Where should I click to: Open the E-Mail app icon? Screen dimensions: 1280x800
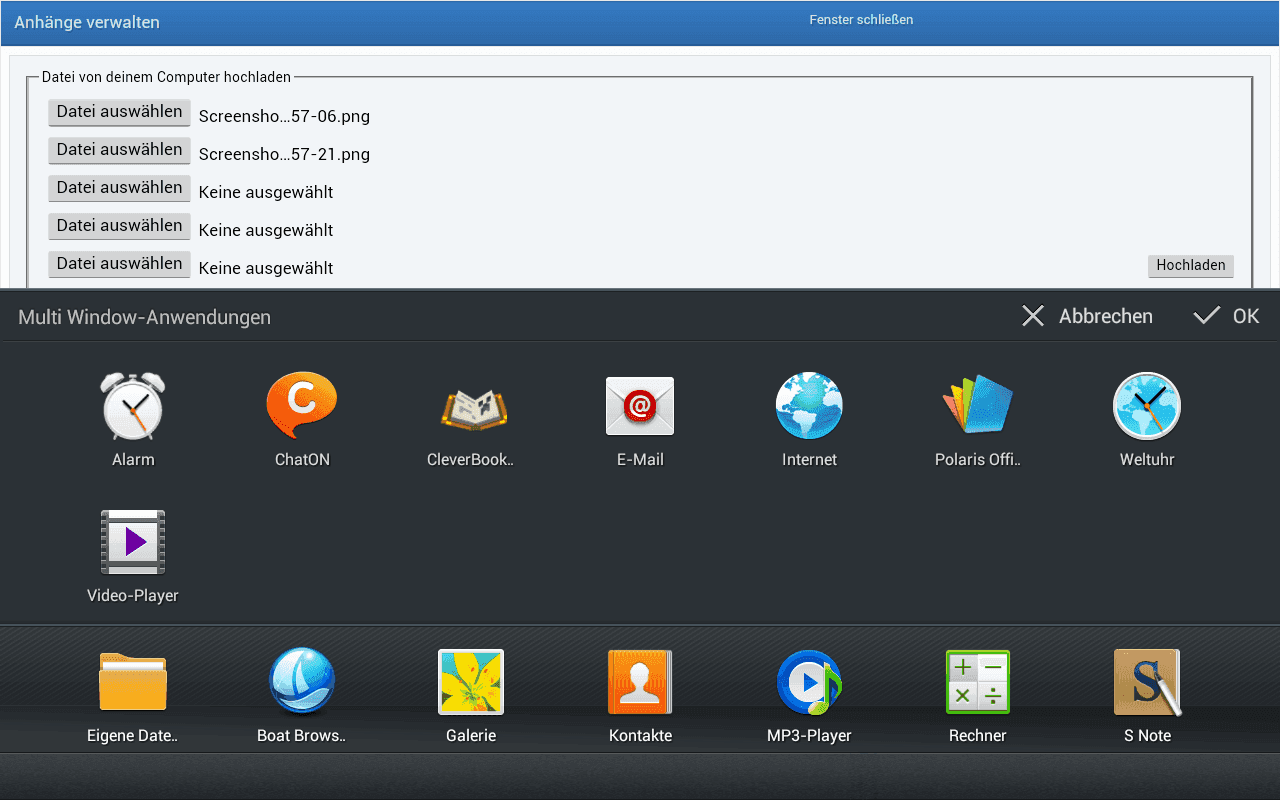[x=640, y=406]
